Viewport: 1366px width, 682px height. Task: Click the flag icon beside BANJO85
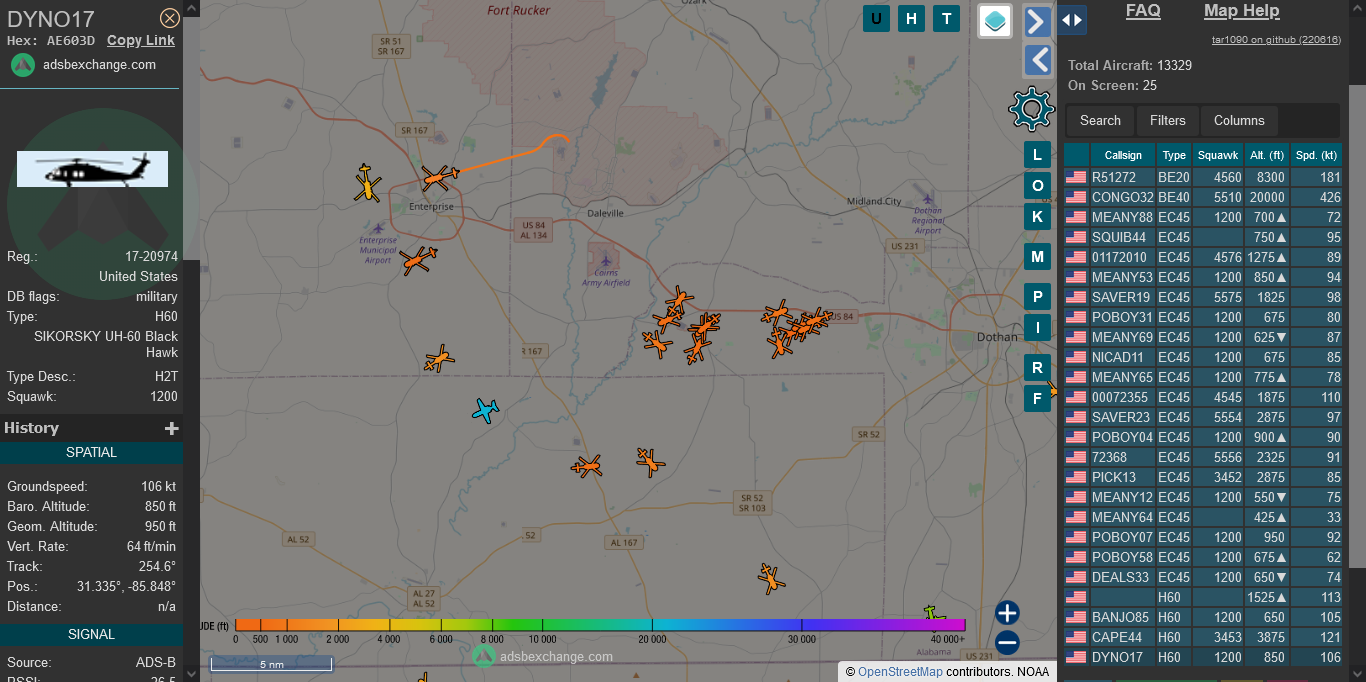click(1076, 617)
